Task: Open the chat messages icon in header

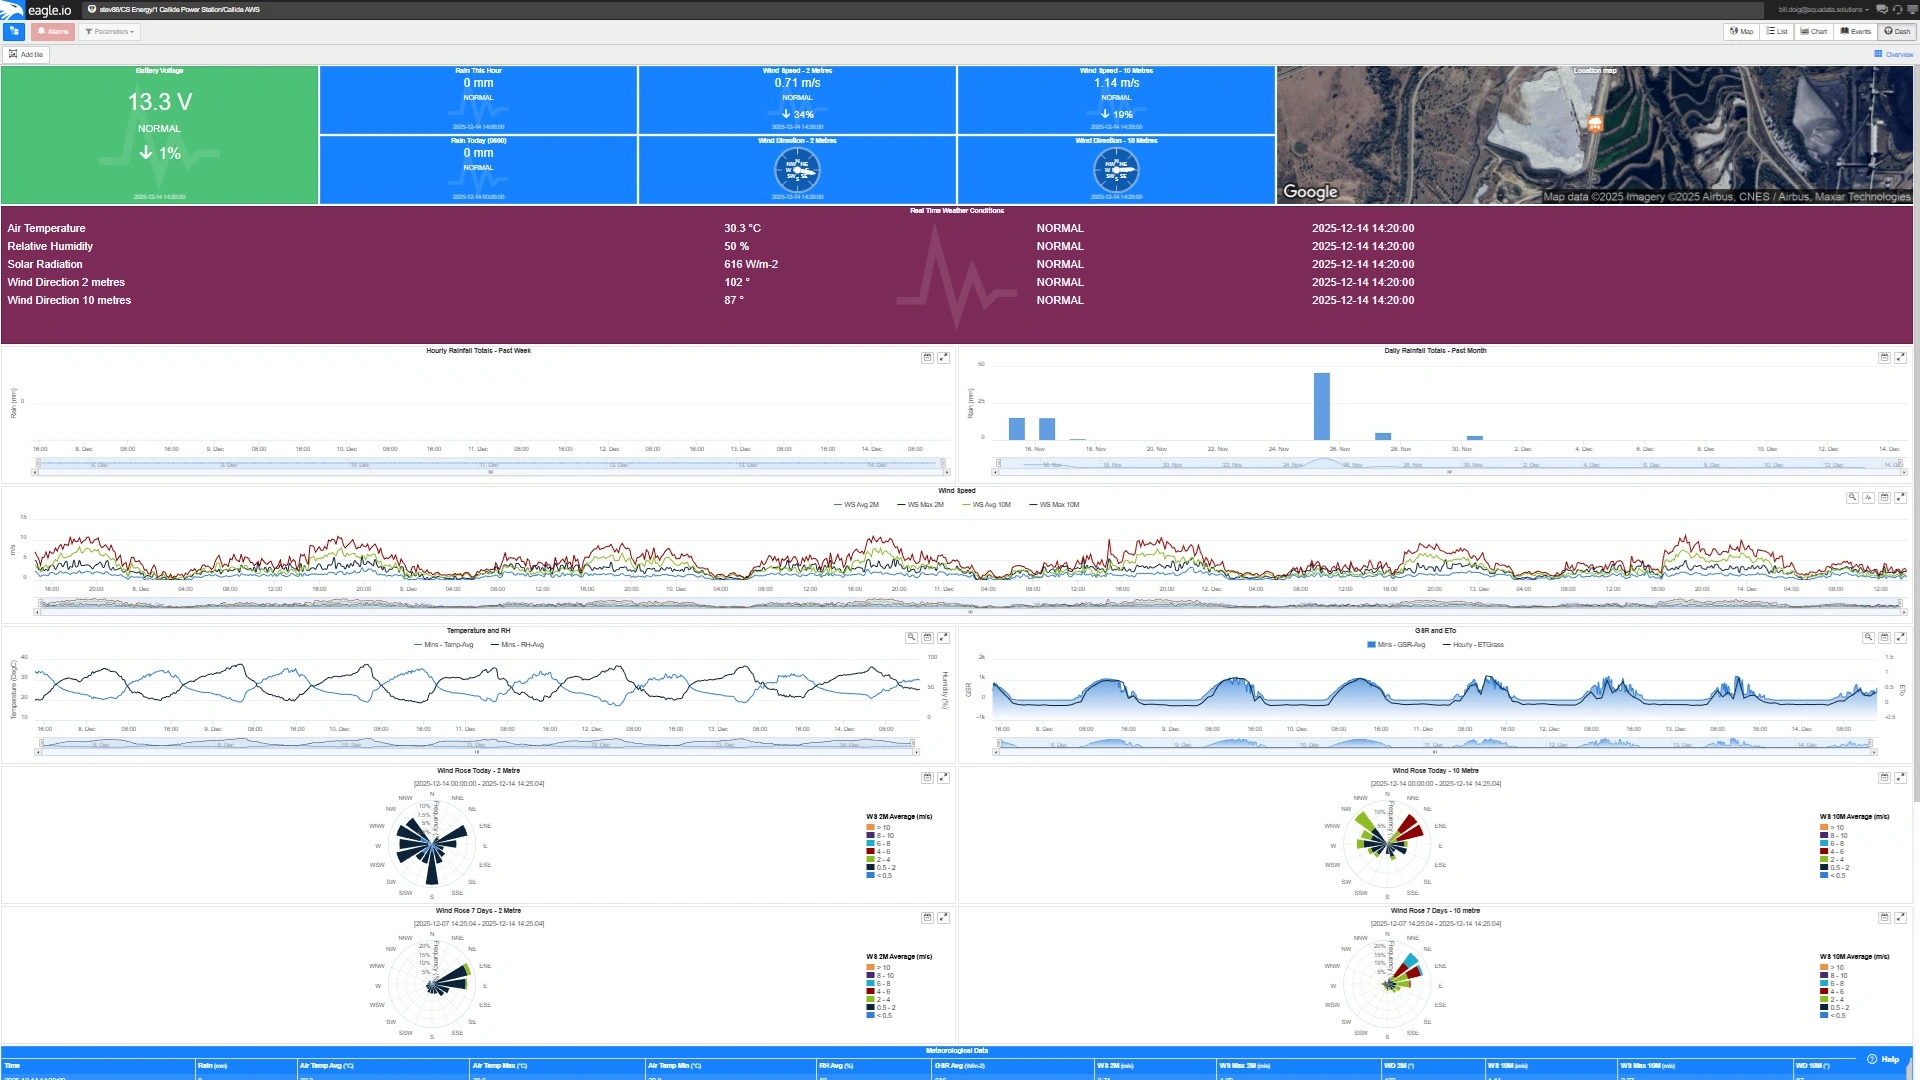Action: tap(1881, 10)
